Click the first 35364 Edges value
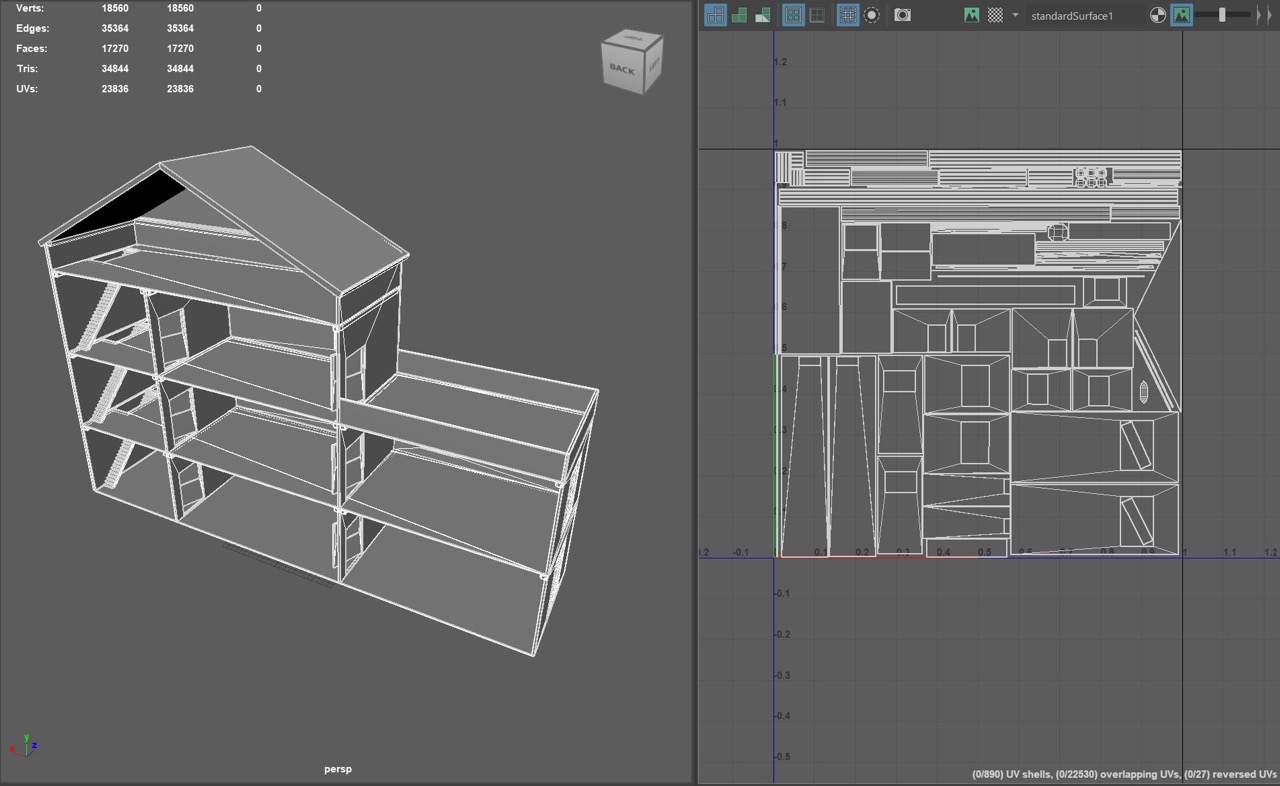1280x786 pixels. [x=115, y=28]
